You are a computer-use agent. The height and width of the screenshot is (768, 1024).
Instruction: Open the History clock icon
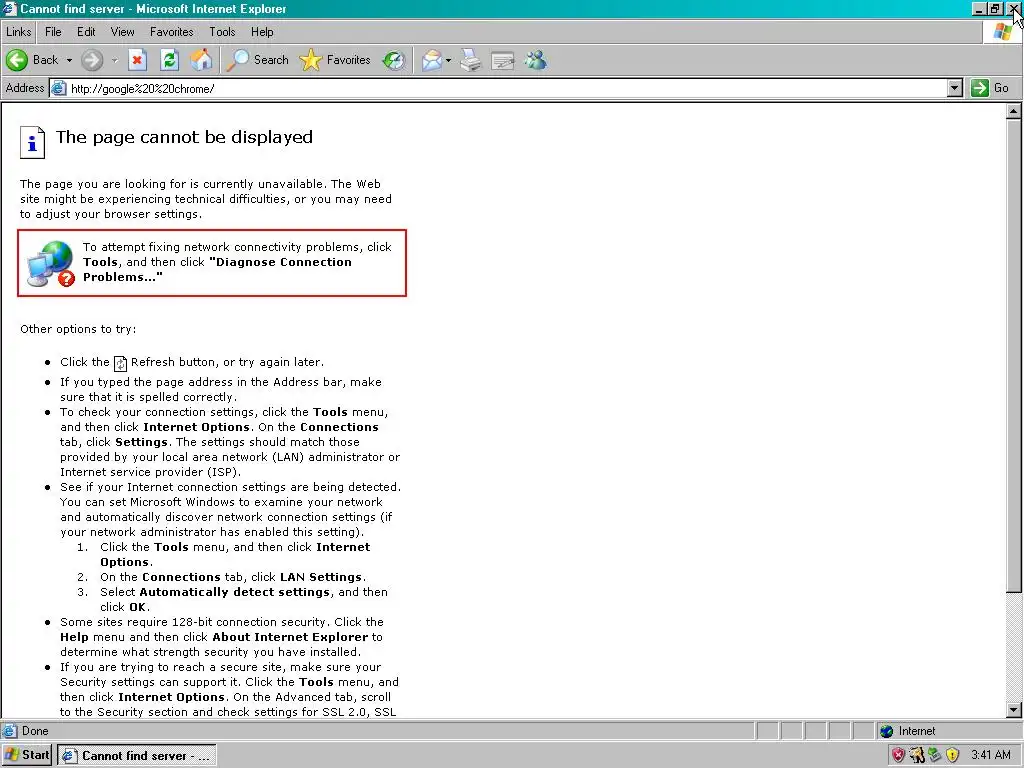pos(394,60)
